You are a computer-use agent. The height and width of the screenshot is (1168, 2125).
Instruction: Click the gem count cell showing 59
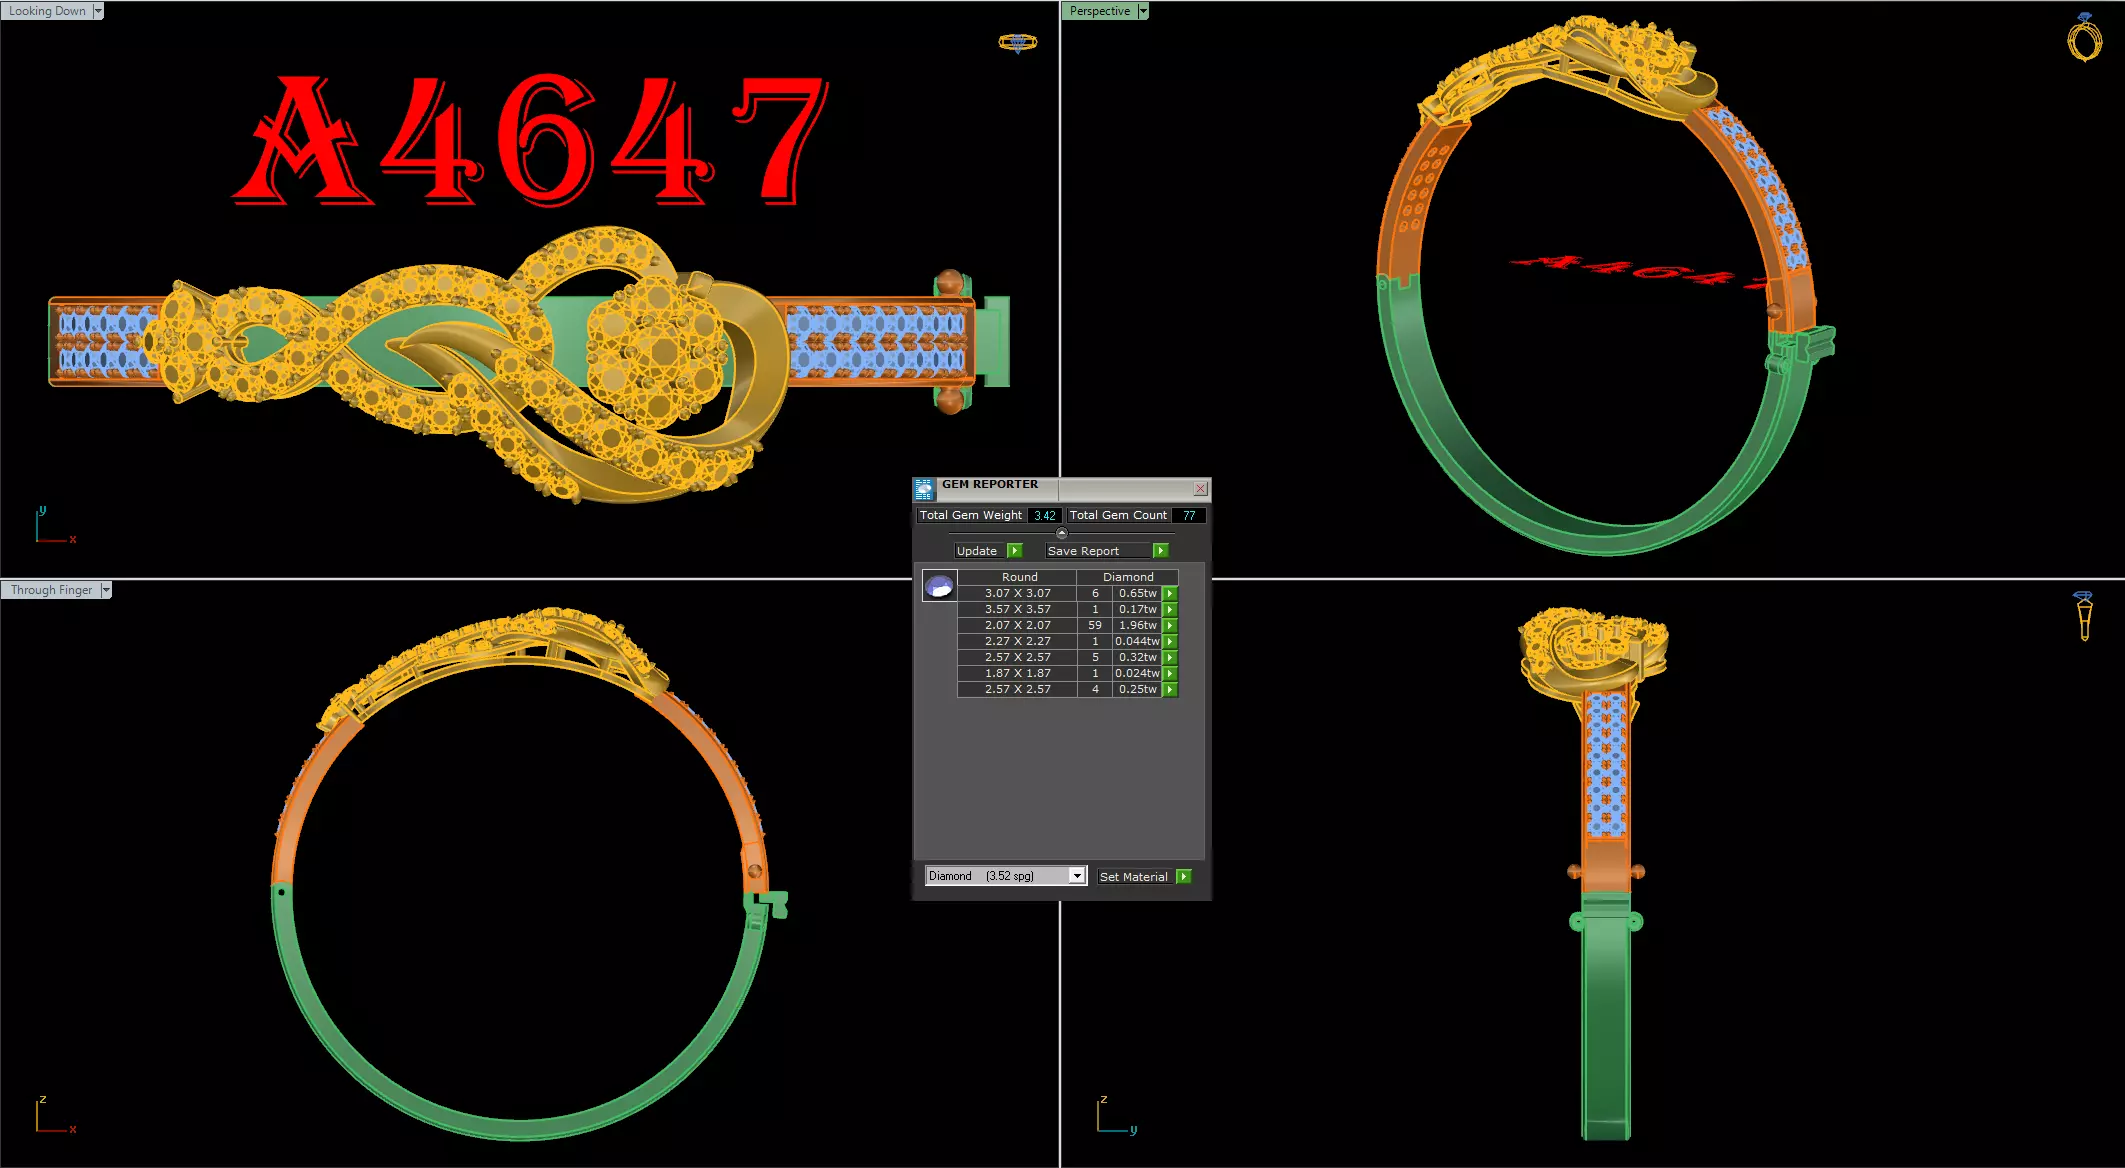coord(1095,625)
